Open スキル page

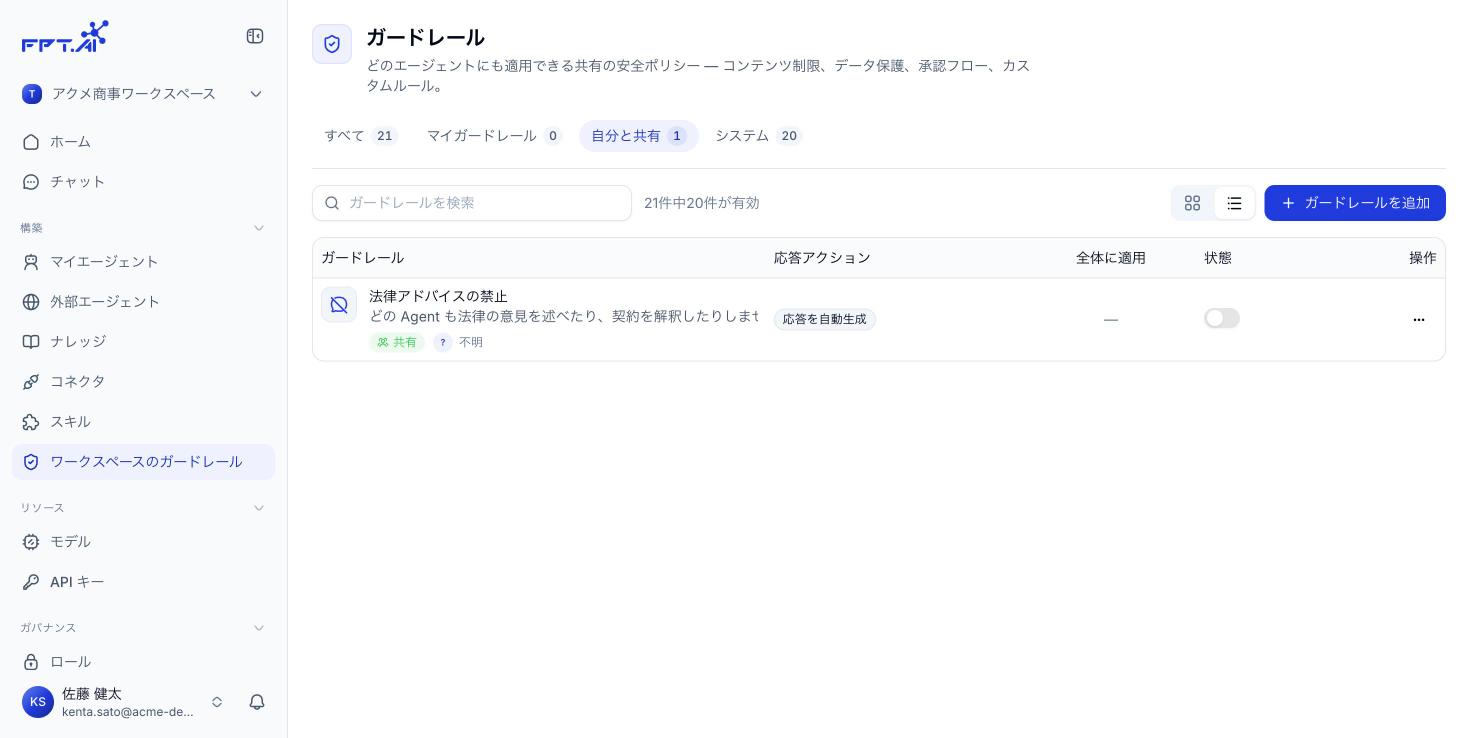pyautogui.click(x=143, y=422)
